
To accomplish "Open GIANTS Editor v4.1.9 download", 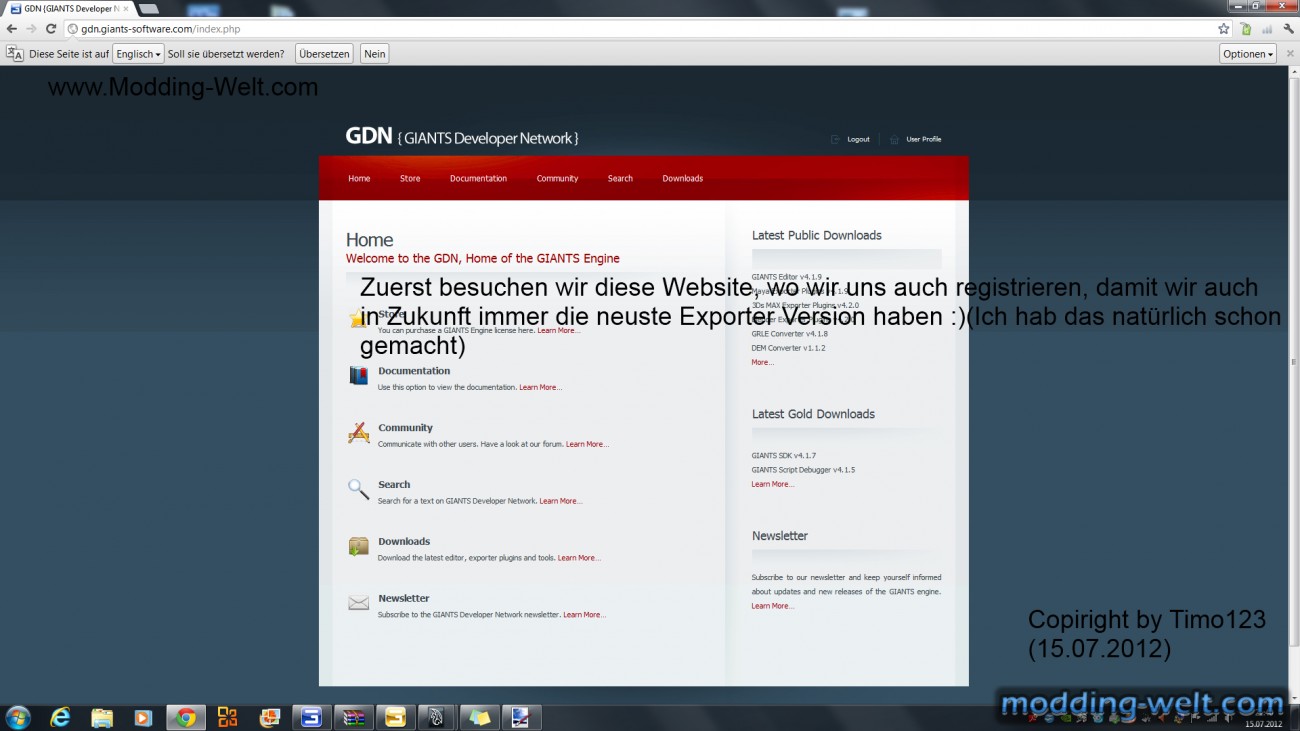I will (x=786, y=277).
